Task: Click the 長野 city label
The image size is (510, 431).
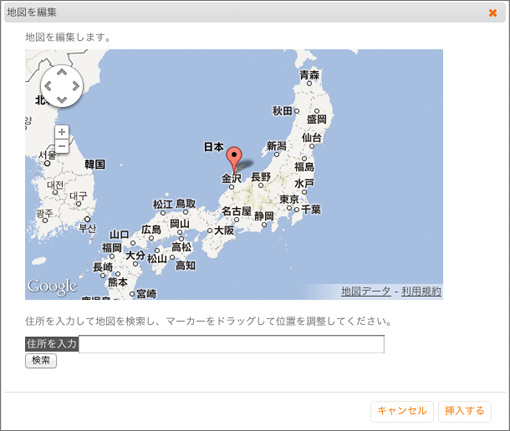Action: [x=261, y=176]
